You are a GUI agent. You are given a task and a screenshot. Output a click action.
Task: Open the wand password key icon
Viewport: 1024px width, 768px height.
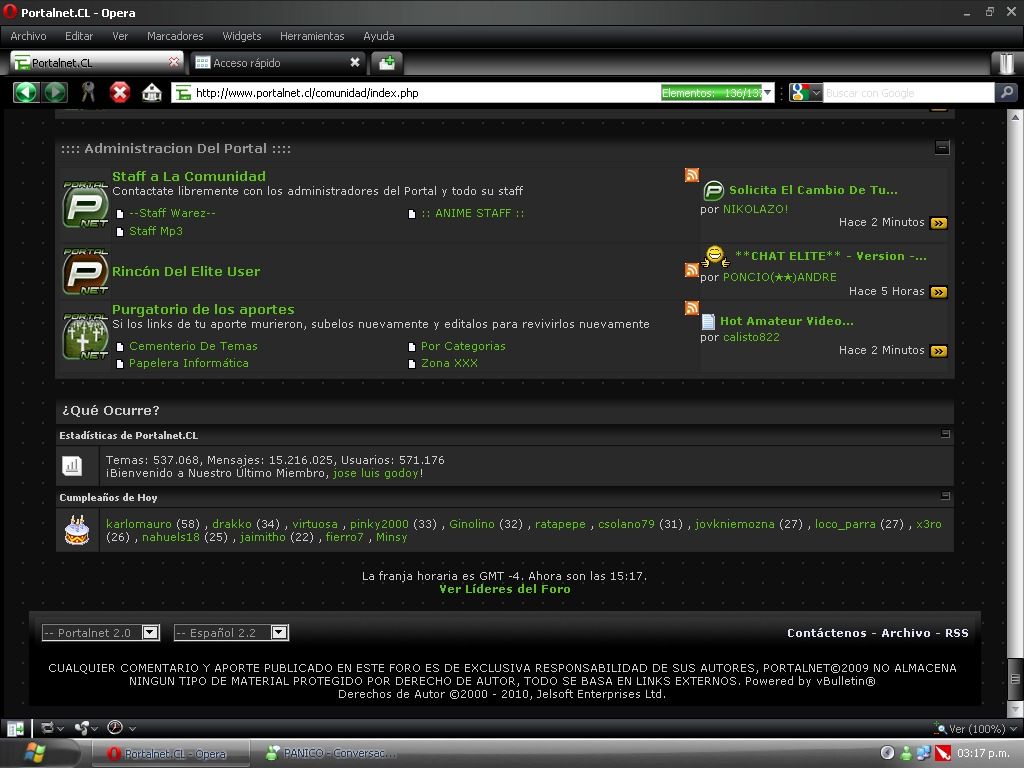pyautogui.click(x=88, y=92)
